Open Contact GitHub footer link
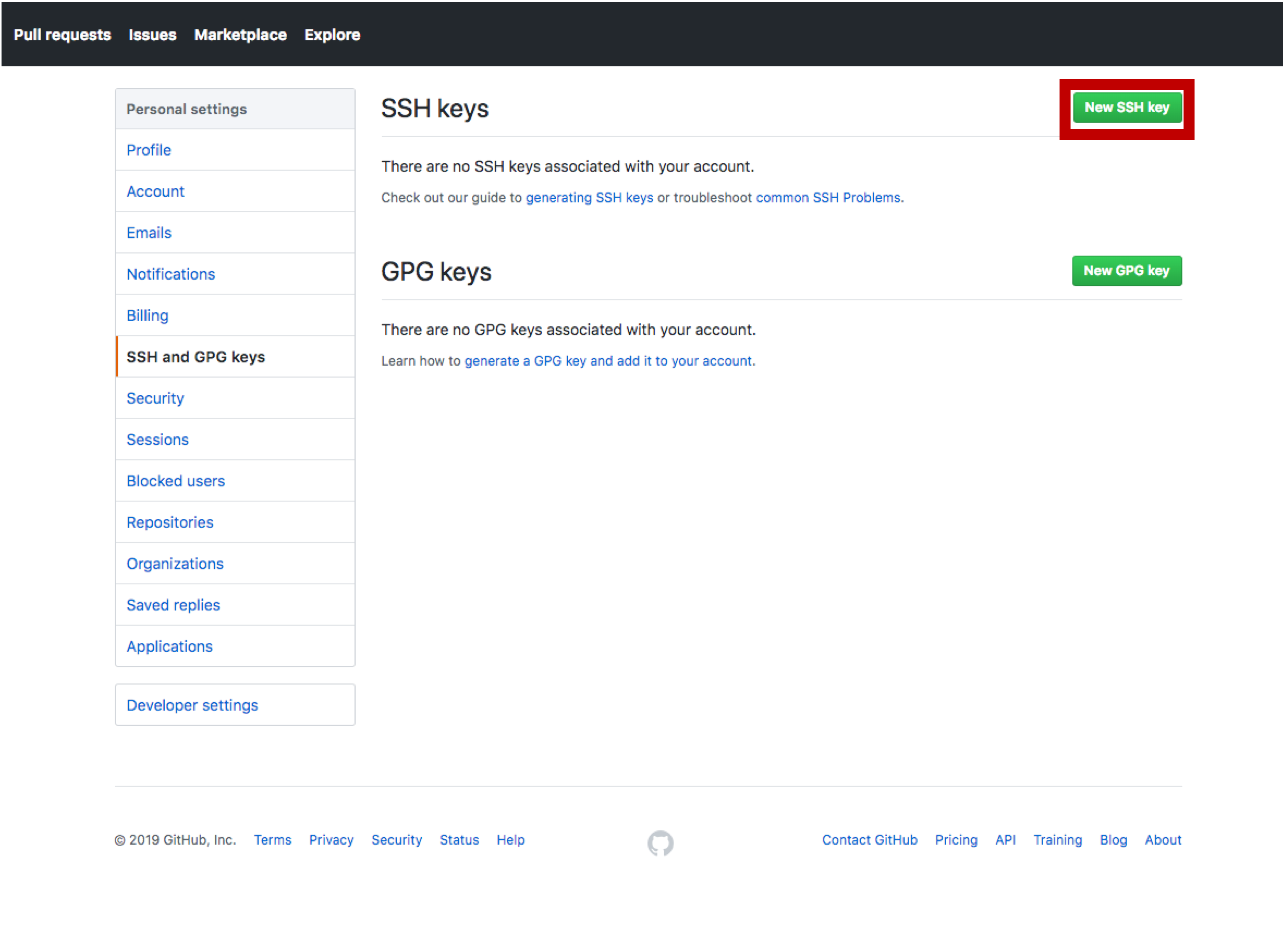1283x947 pixels. [x=870, y=840]
